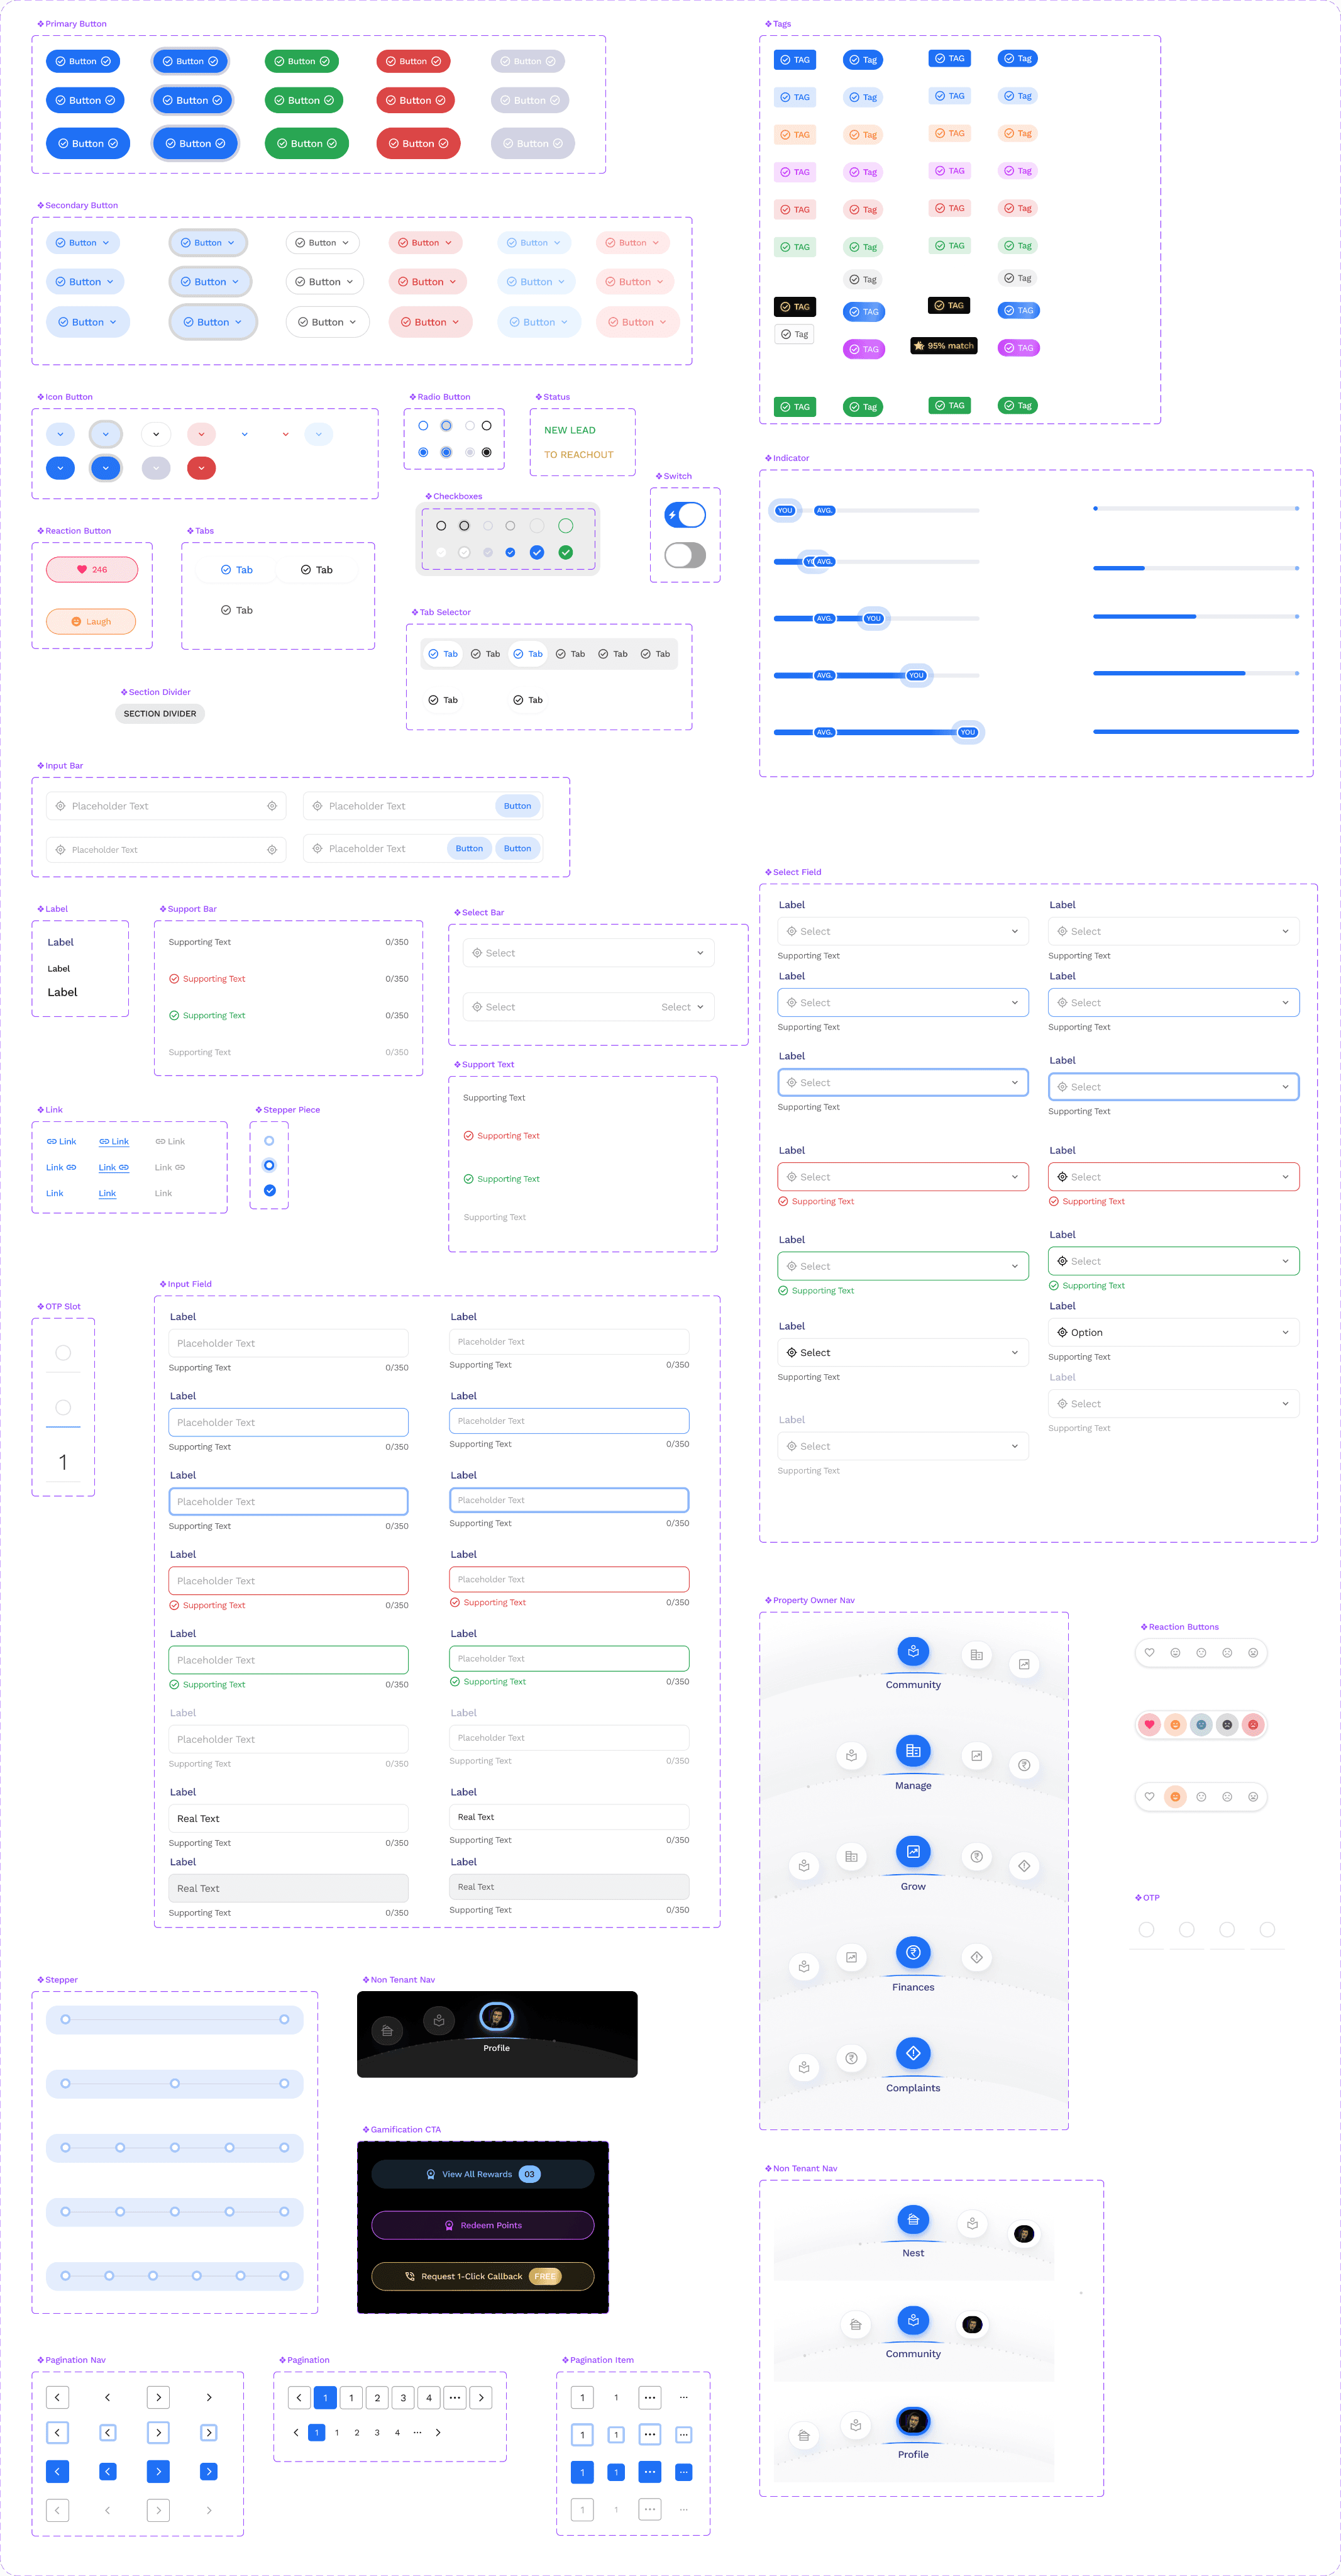Enable the grey off switch

point(685,555)
